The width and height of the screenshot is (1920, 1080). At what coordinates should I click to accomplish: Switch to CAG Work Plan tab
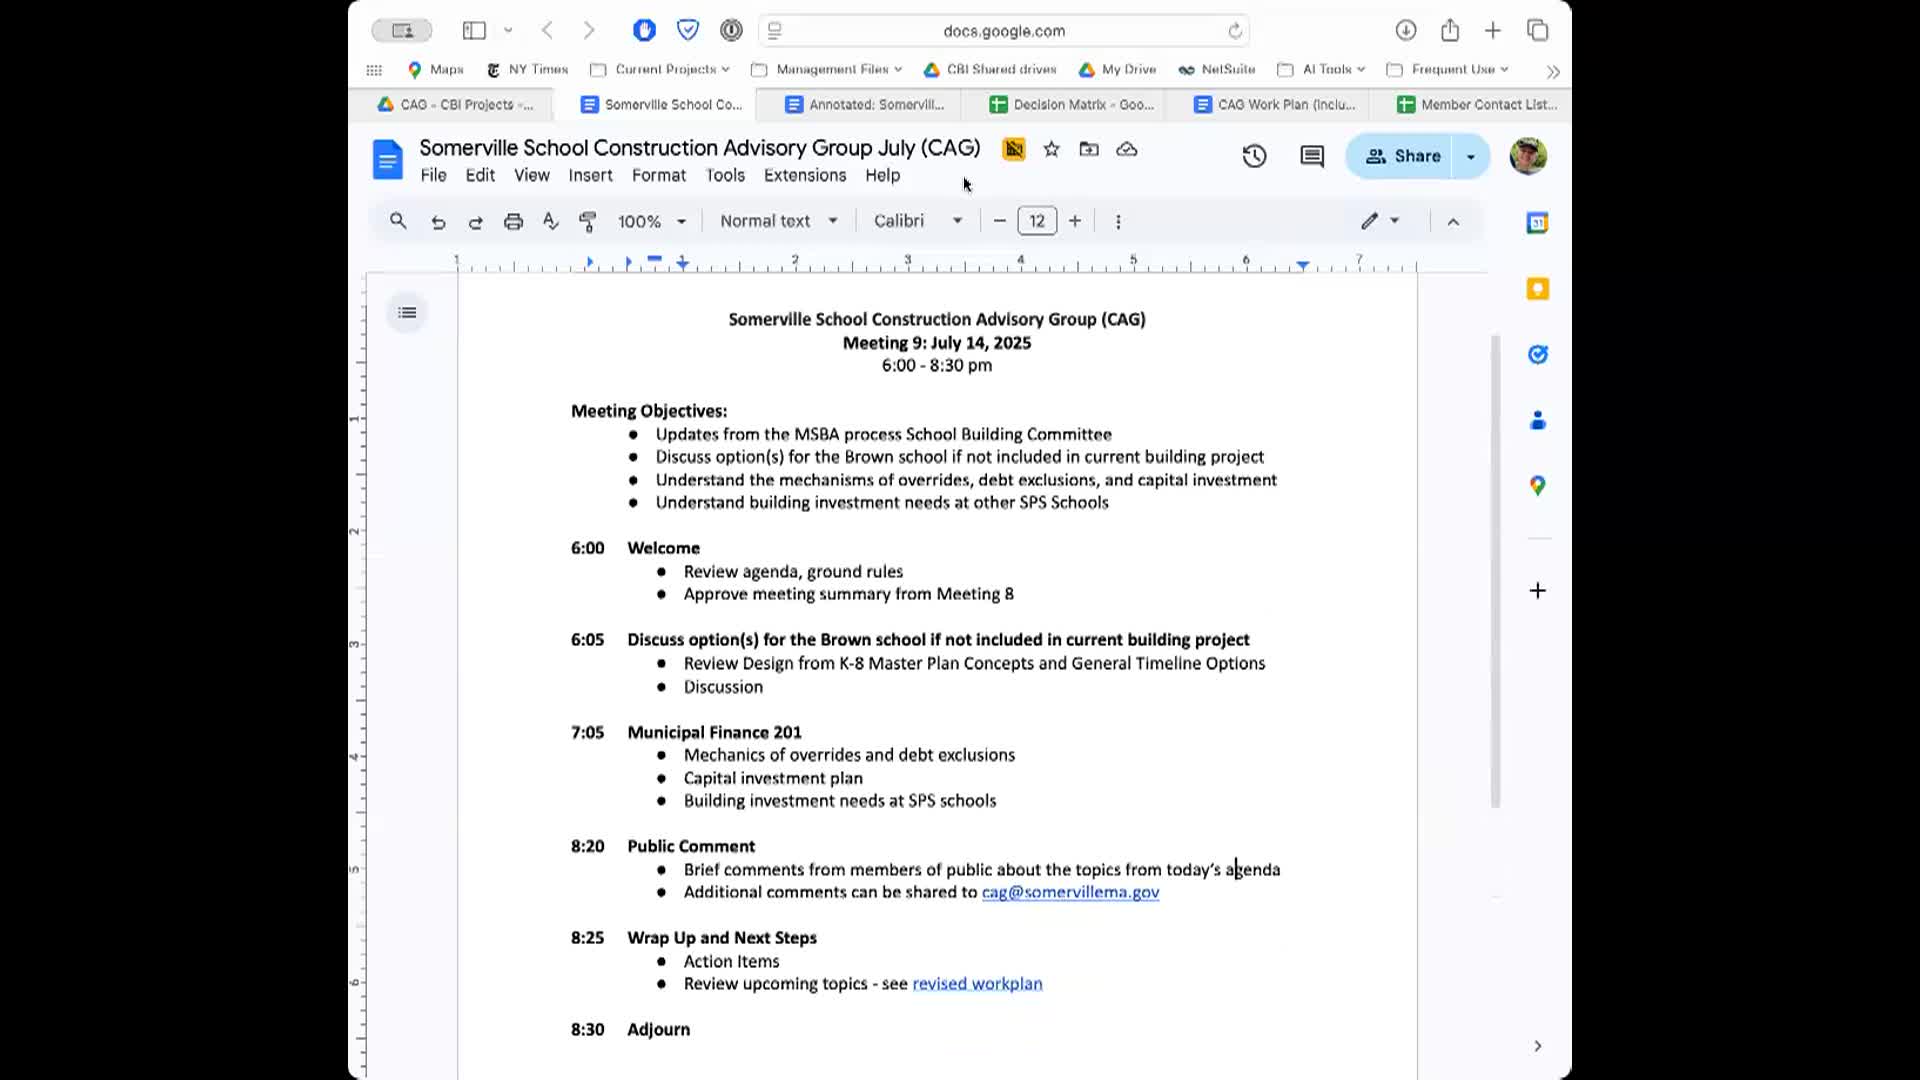(1275, 104)
